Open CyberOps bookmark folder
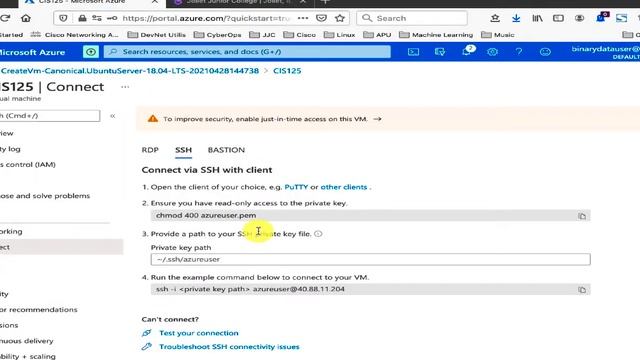Viewport: 640px width, 360px height. pos(218,35)
